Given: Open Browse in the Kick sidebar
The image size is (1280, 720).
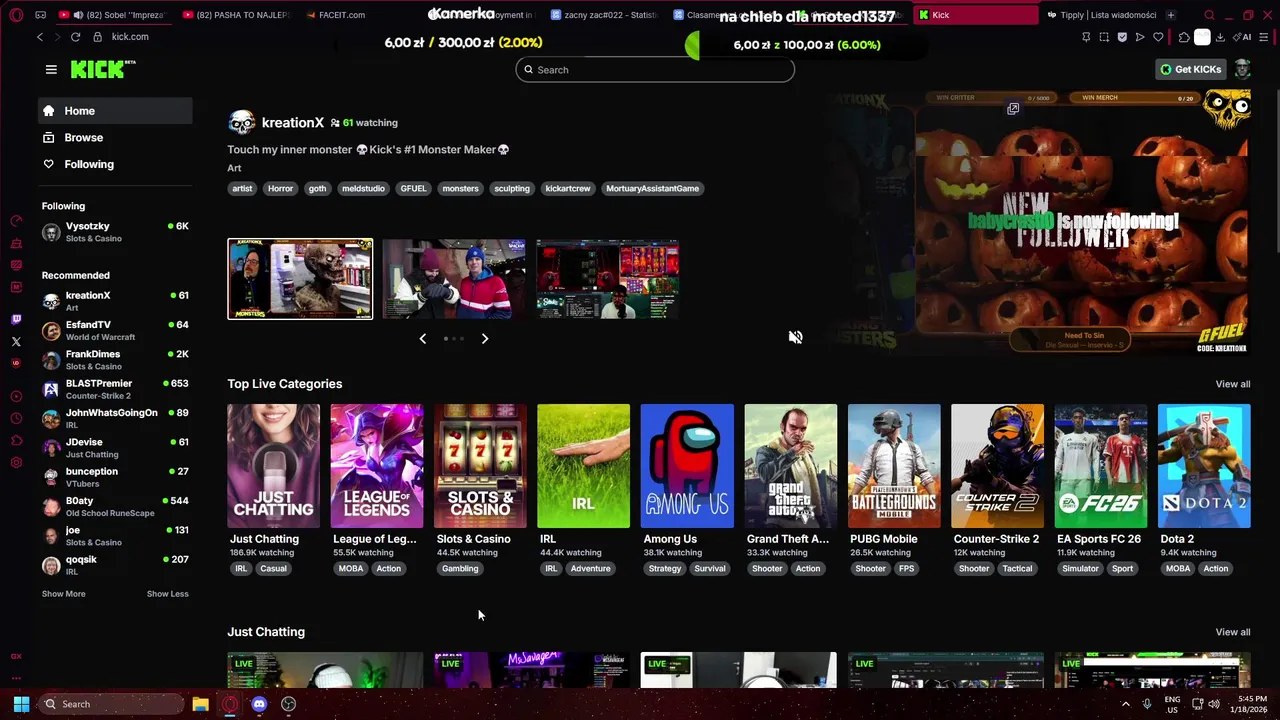Looking at the screenshot, I should coord(115,138).
